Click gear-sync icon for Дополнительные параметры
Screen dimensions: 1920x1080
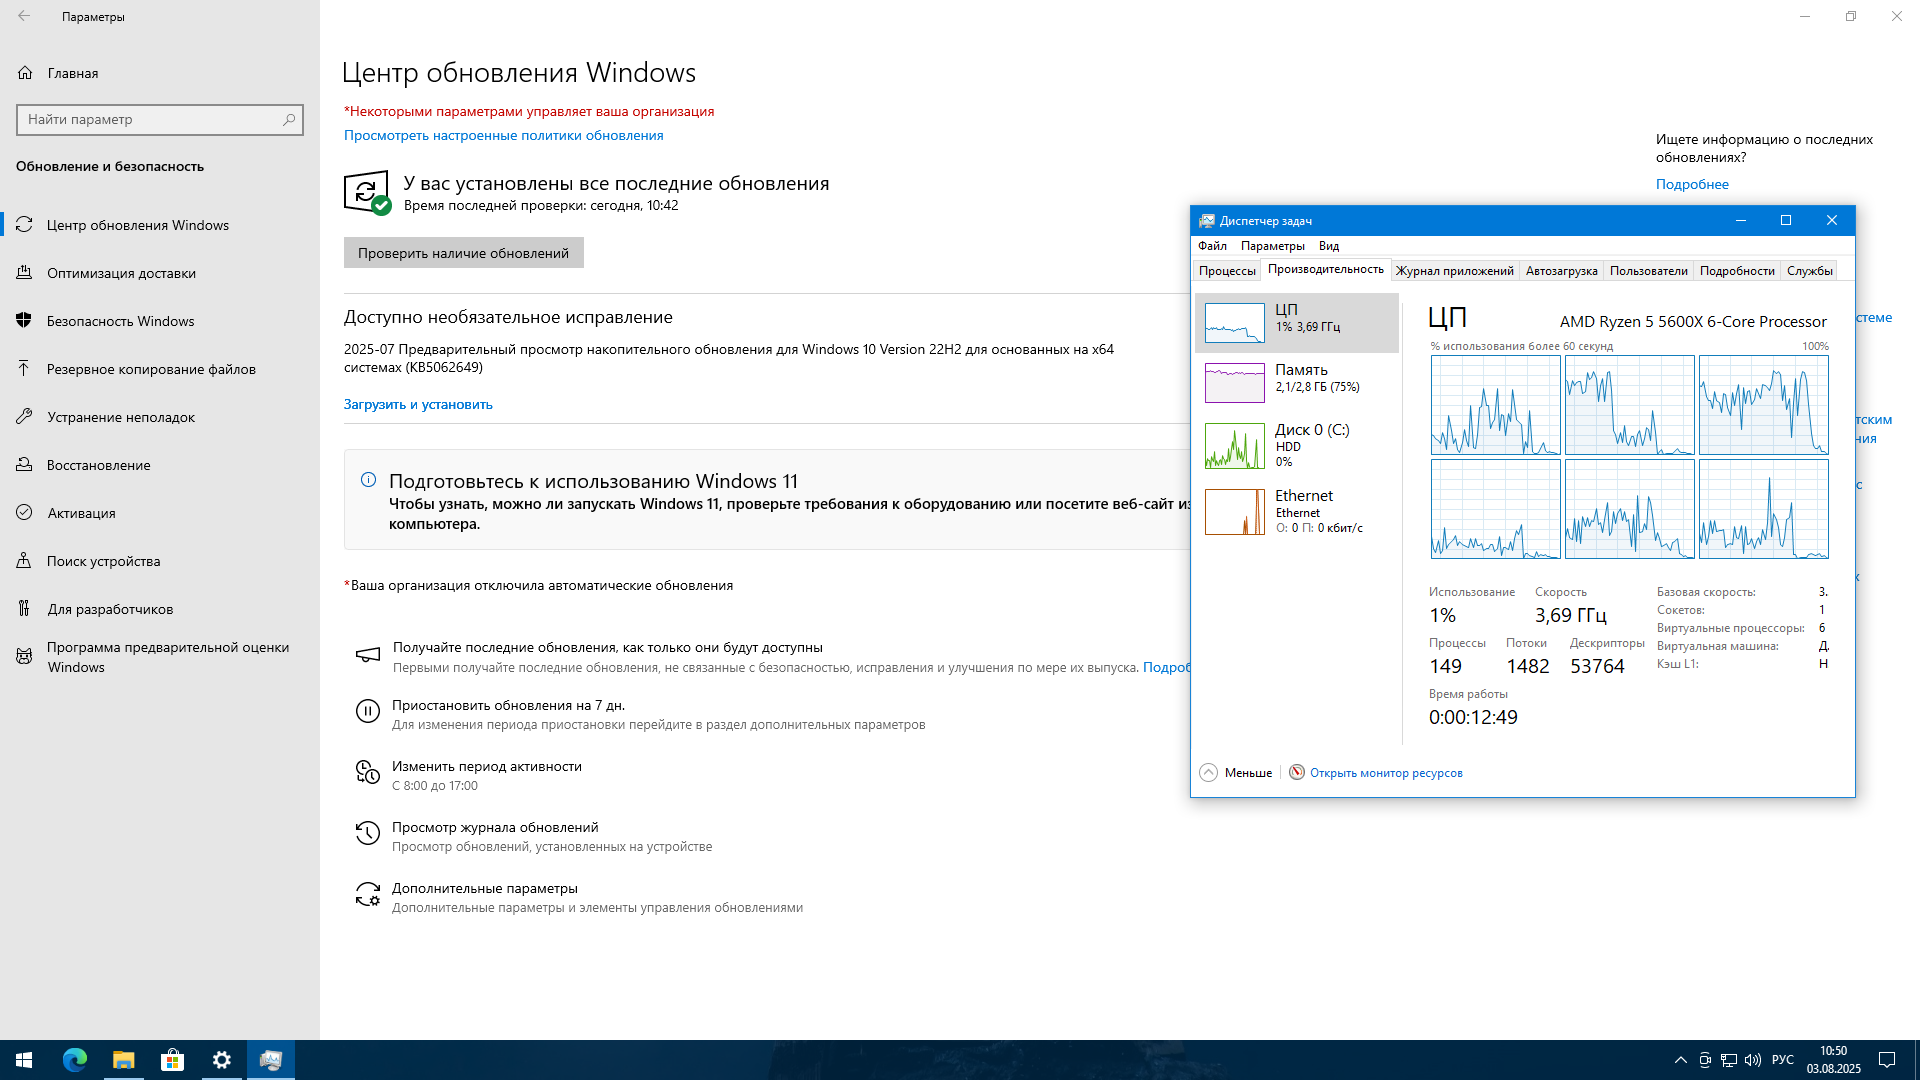point(367,894)
